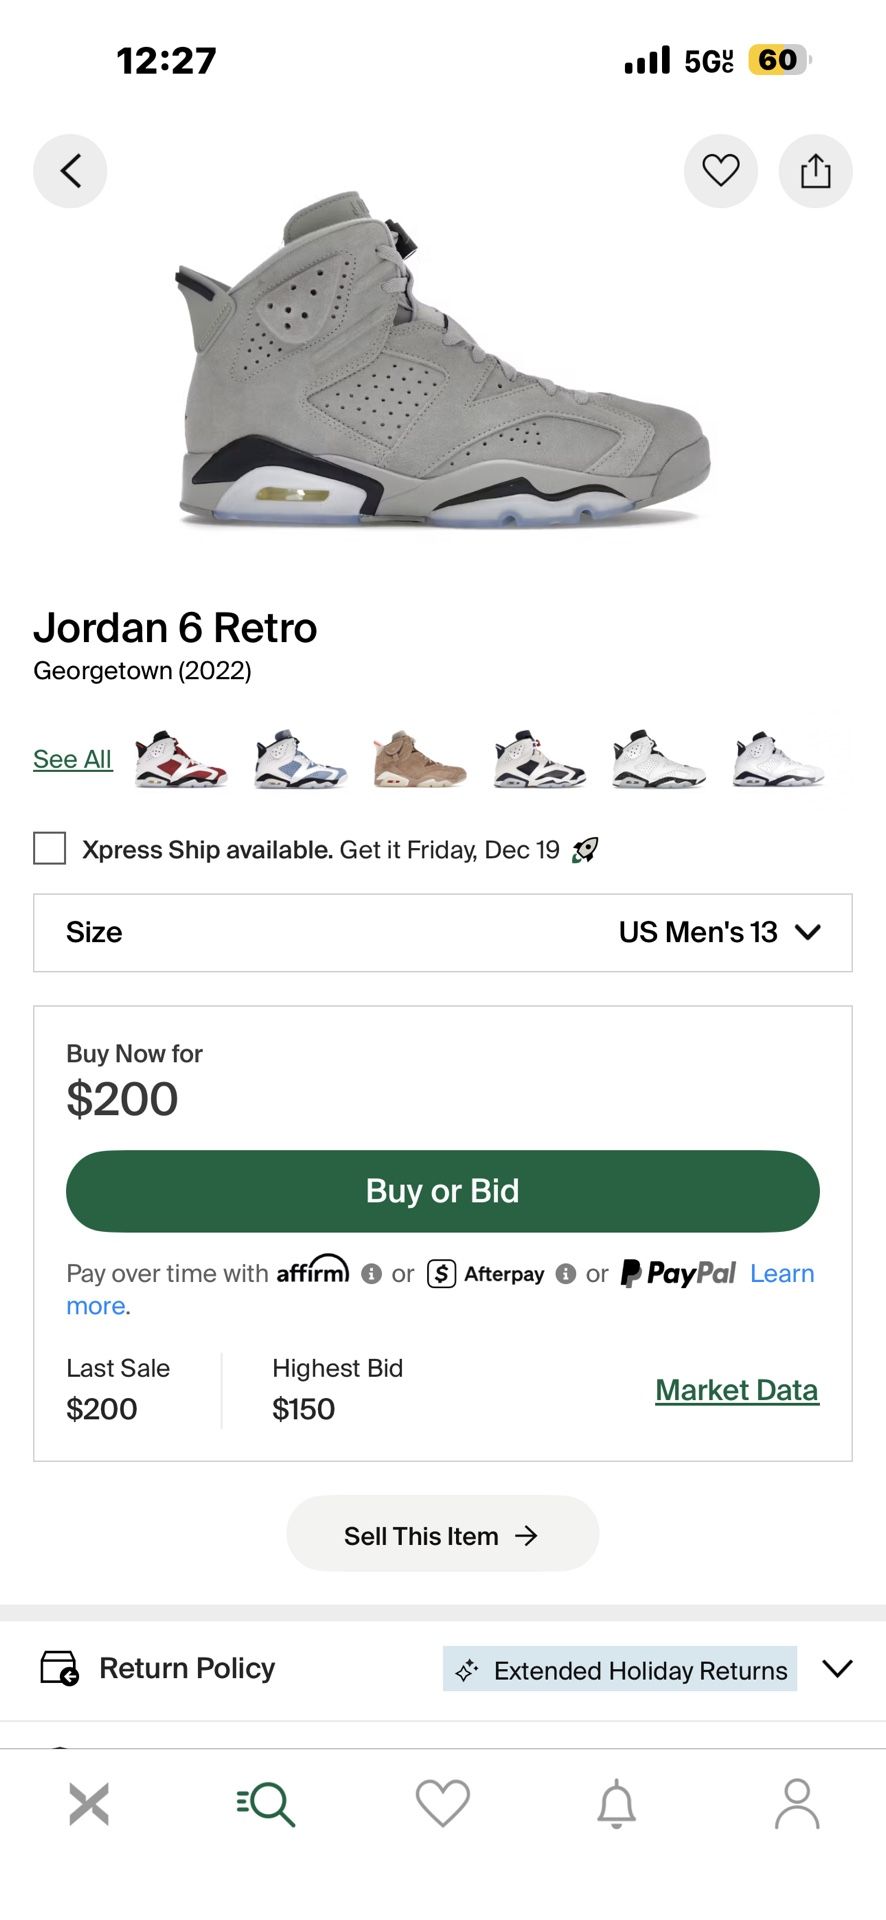Tap the back arrow button
The width and height of the screenshot is (886, 1920).
[70, 171]
